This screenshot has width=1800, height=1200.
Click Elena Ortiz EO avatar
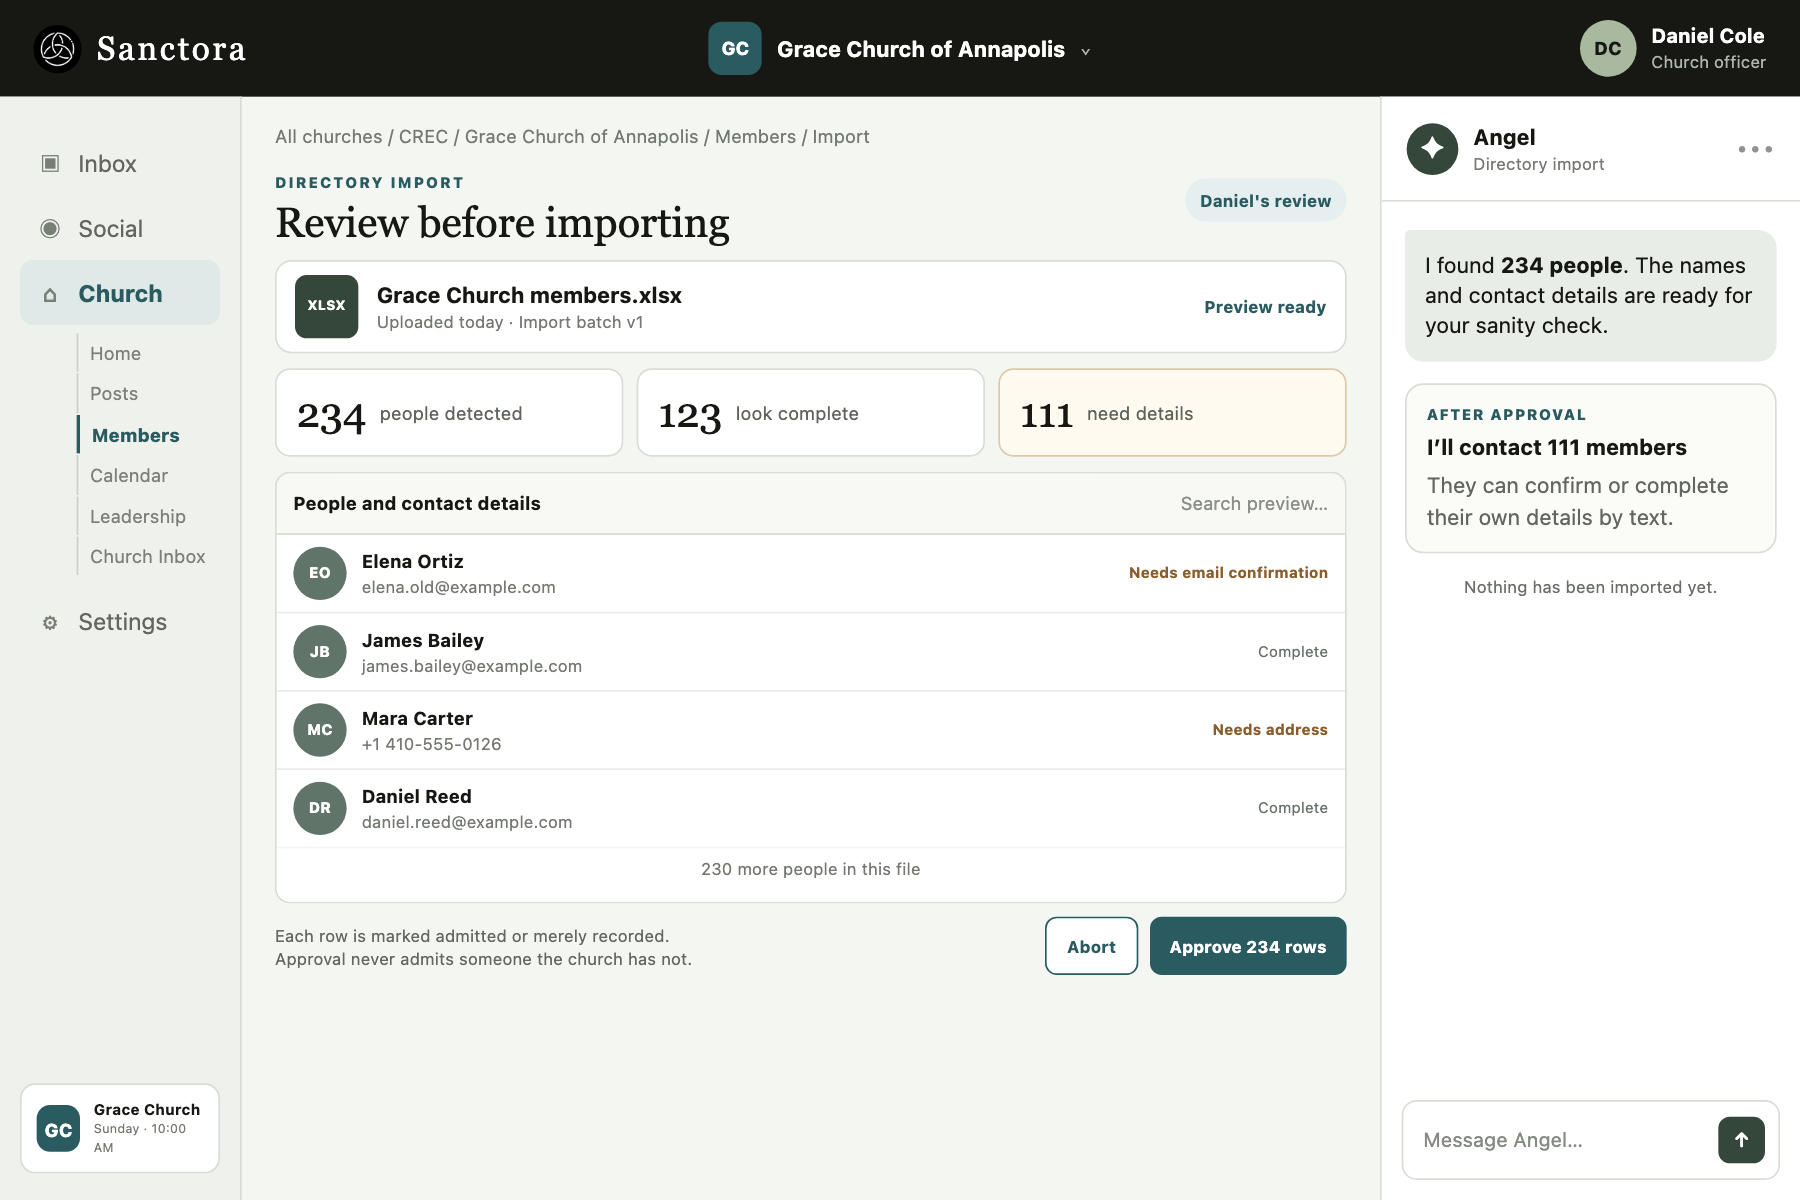[320, 573]
